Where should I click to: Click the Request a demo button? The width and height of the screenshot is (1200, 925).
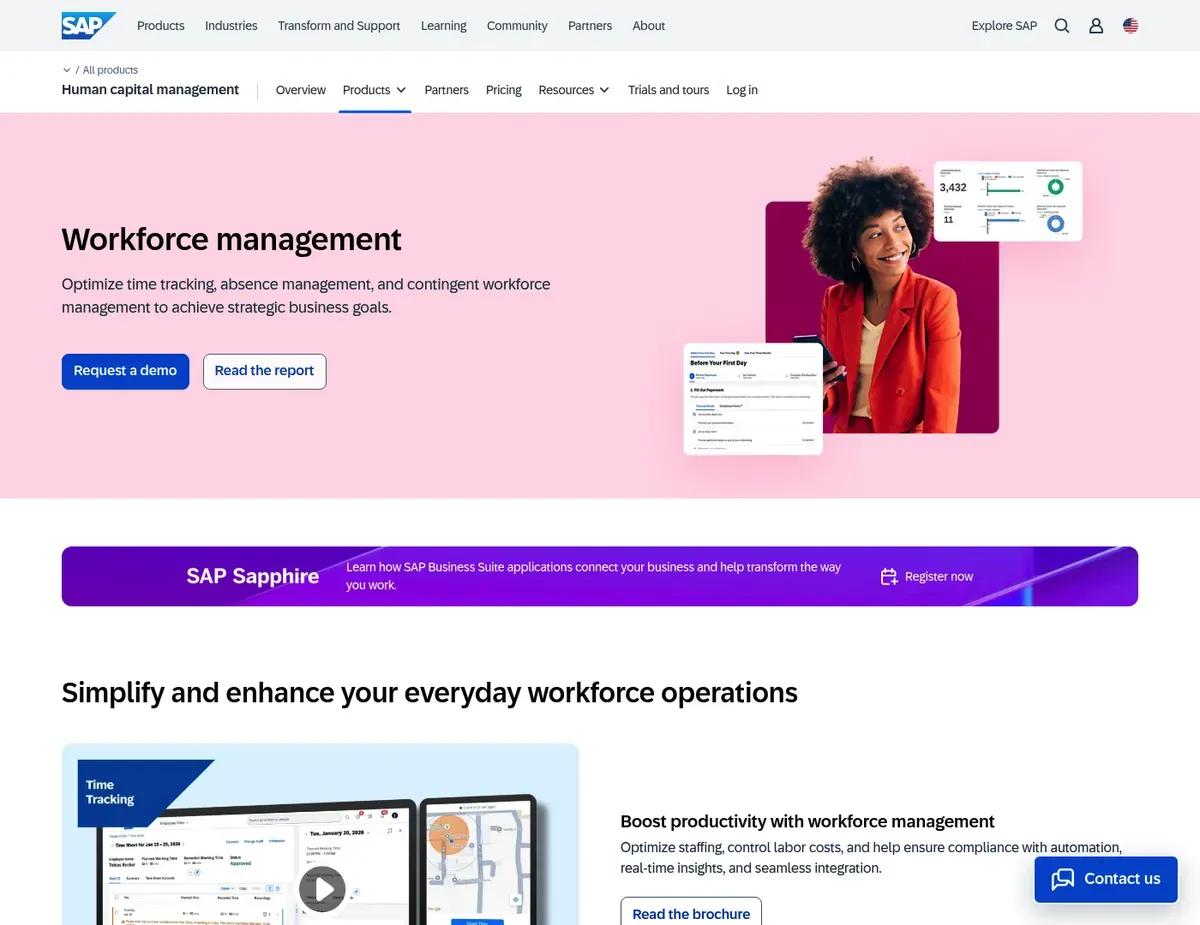[x=125, y=371]
